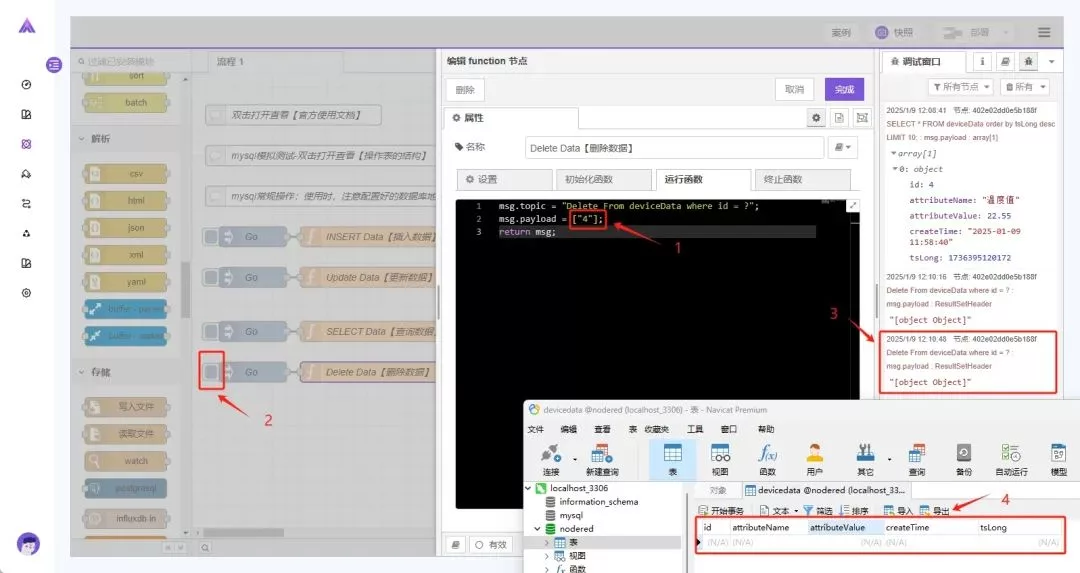Click expand editor icon in code area

click(x=853, y=206)
